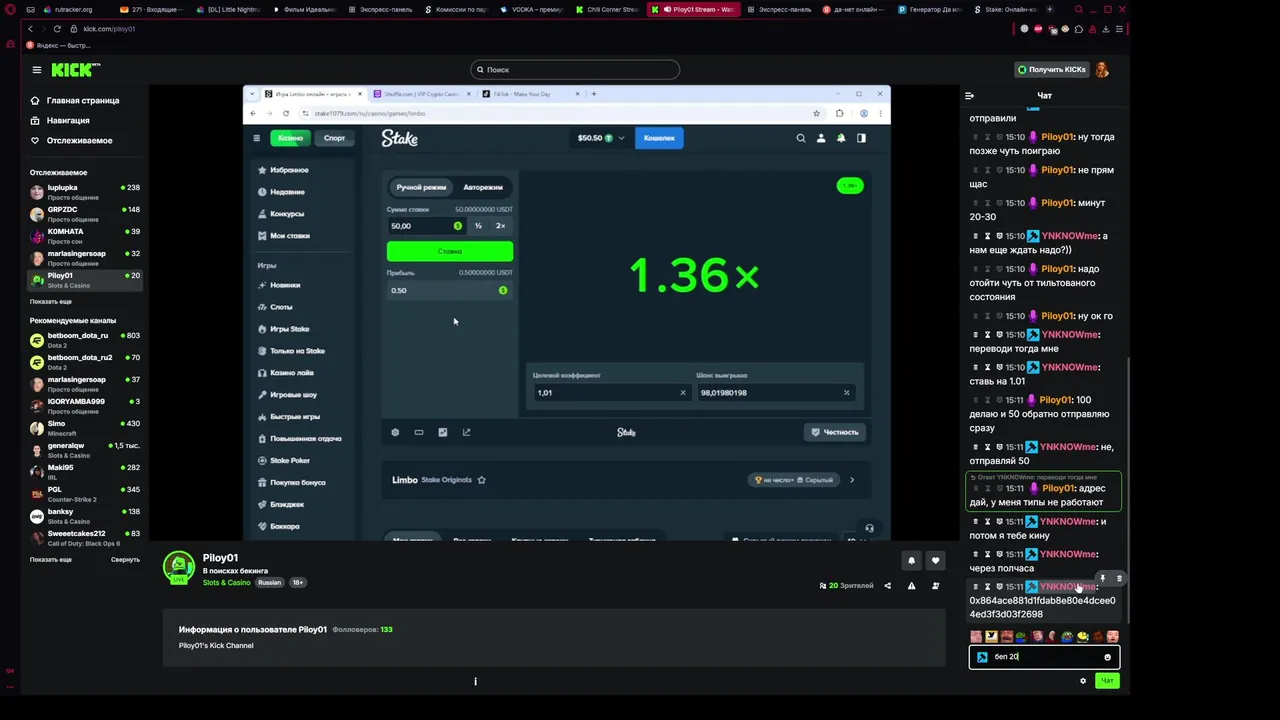Delete the hovered chat message via trash icon
1280x720 pixels.
click(1119, 578)
